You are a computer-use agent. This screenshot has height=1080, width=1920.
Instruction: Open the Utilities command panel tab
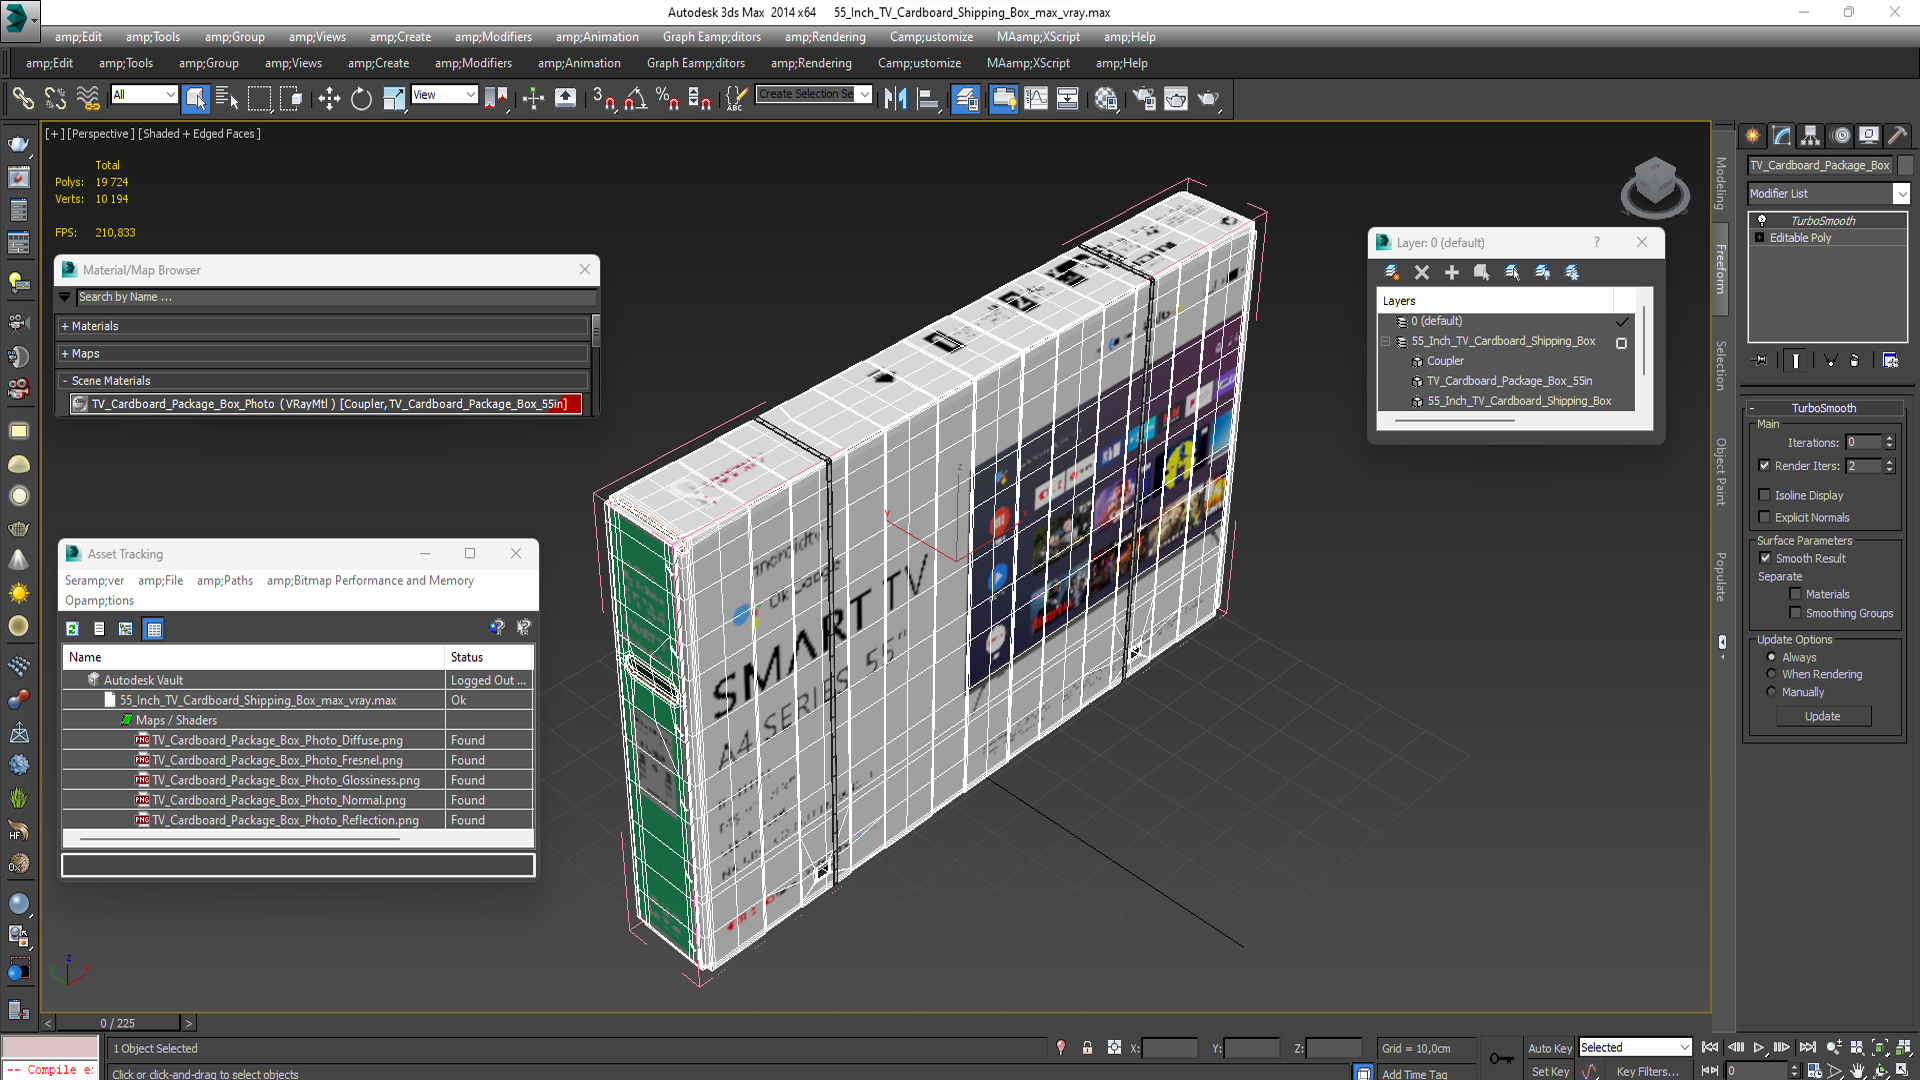tap(1897, 136)
